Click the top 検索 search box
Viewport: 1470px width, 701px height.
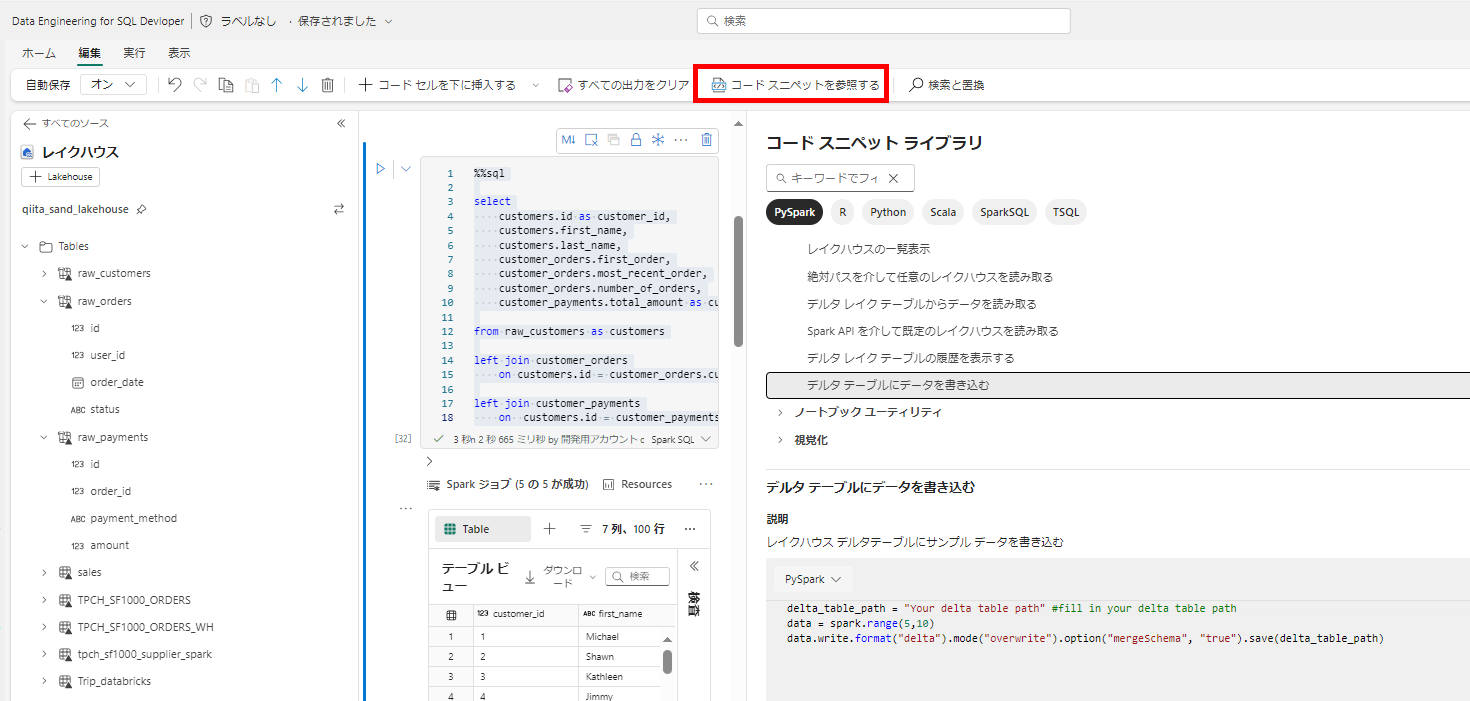pos(883,21)
